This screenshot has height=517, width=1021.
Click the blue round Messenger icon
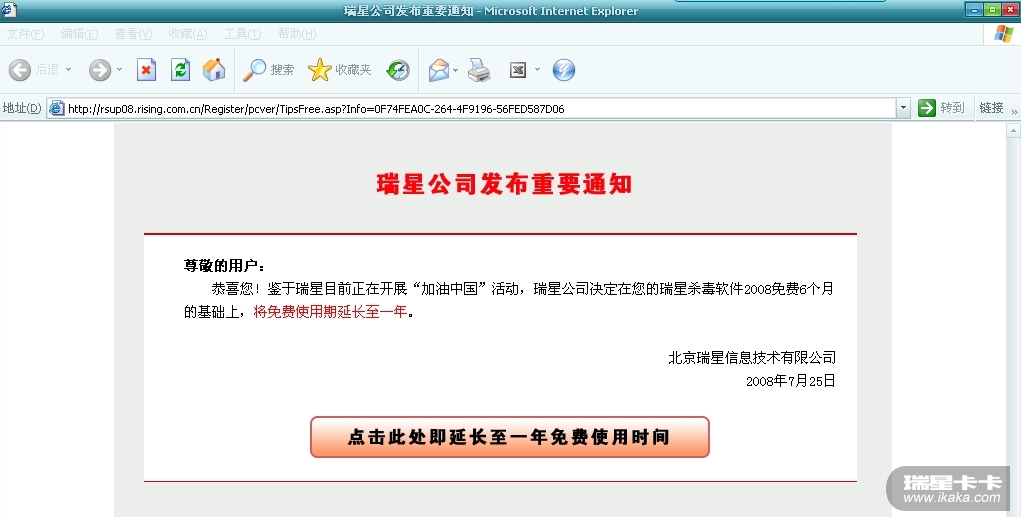pos(564,70)
